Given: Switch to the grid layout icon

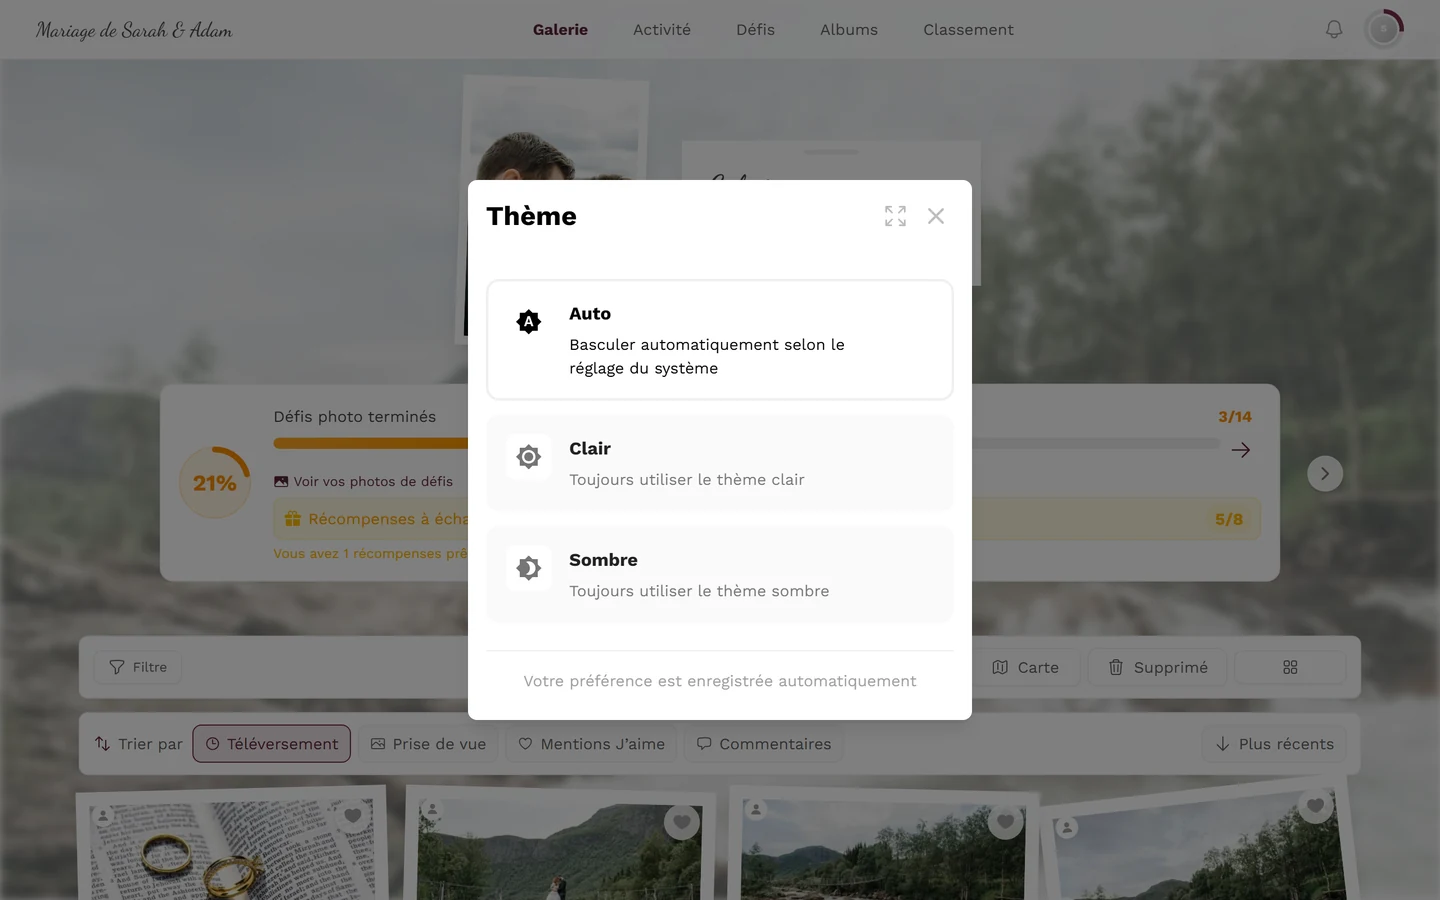Looking at the screenshot, I should click(x=1290, y=667).
